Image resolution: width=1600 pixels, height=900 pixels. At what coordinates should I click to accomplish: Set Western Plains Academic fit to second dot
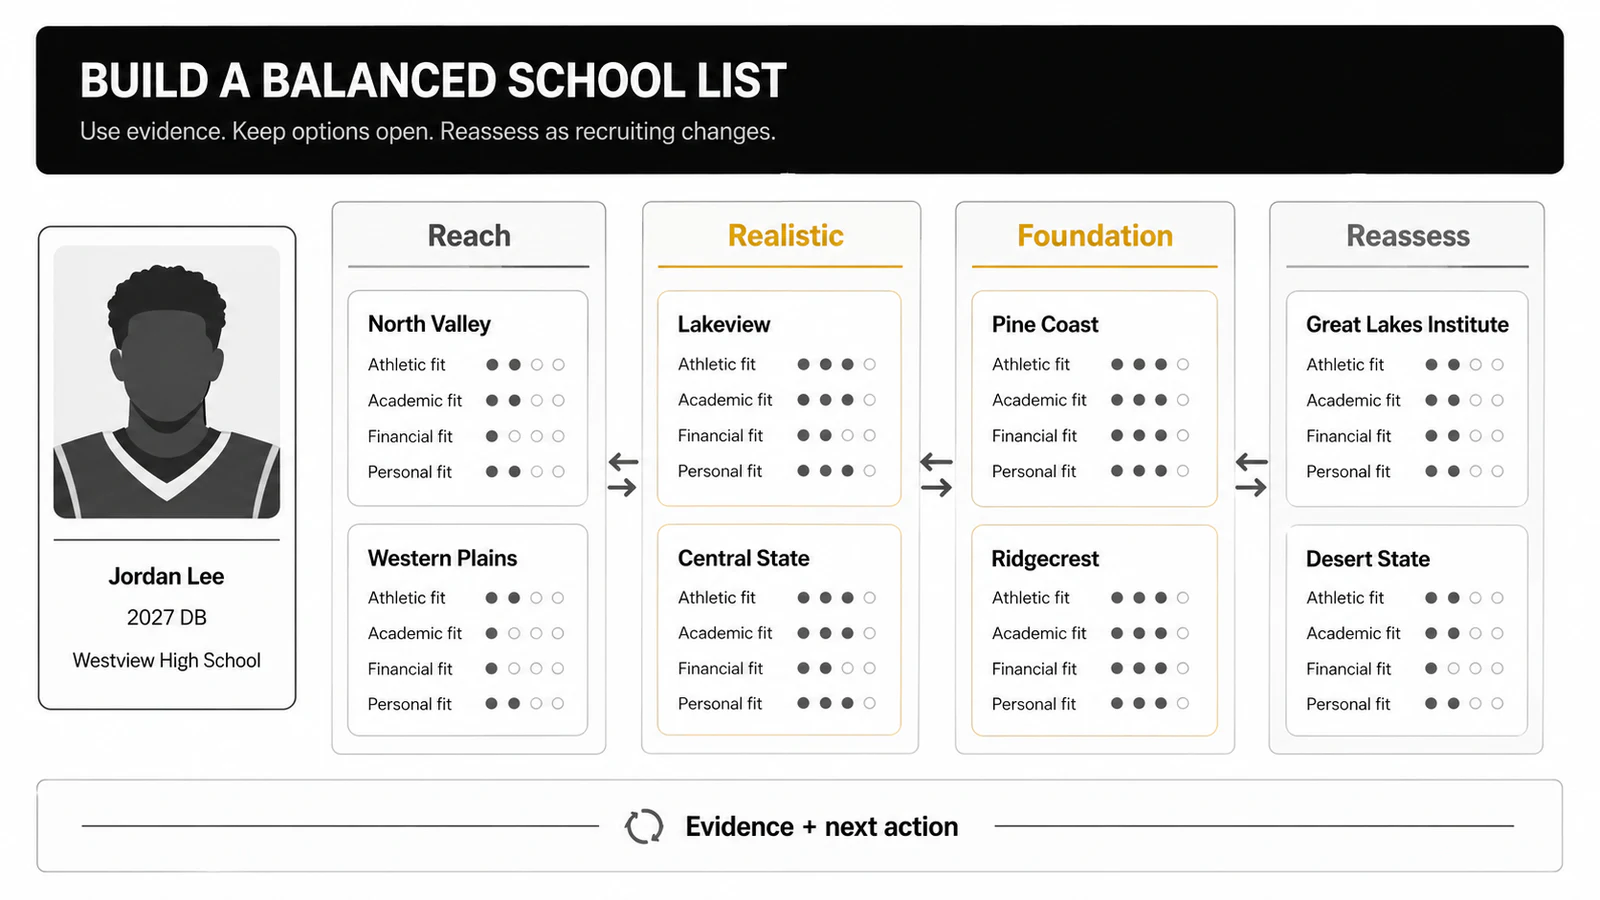(x=514, y=633)
